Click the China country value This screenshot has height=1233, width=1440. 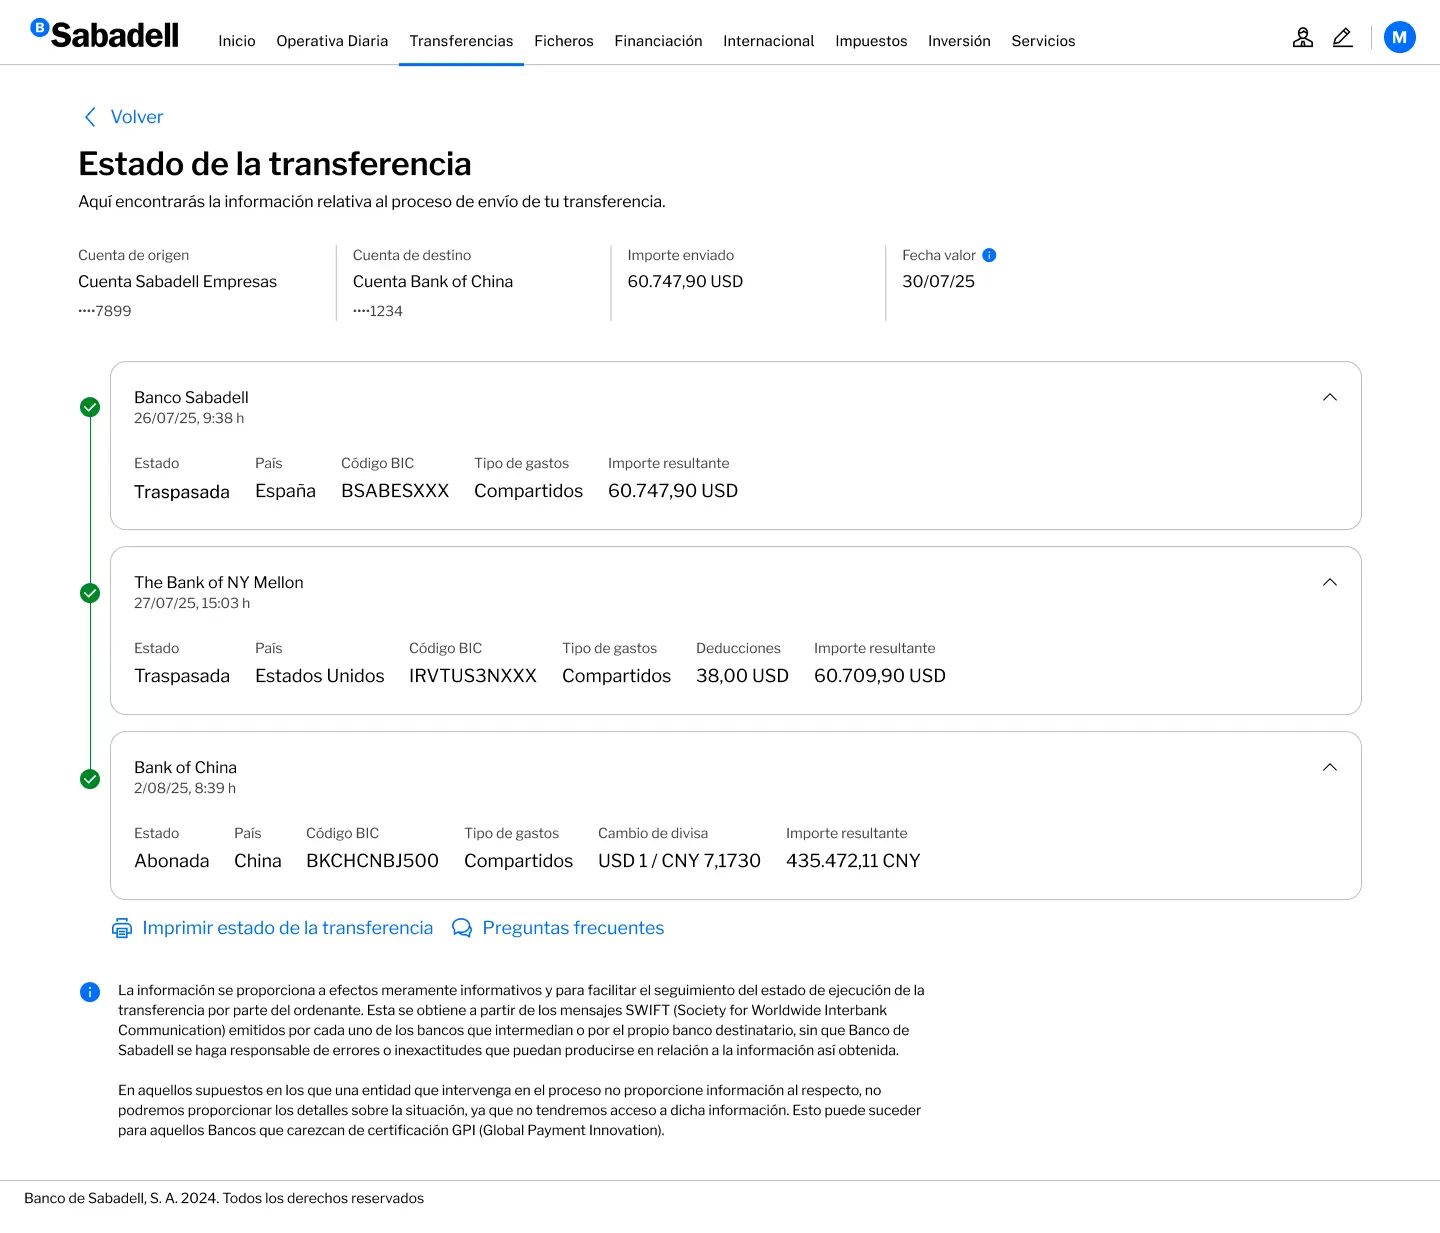tap(258, 861)
